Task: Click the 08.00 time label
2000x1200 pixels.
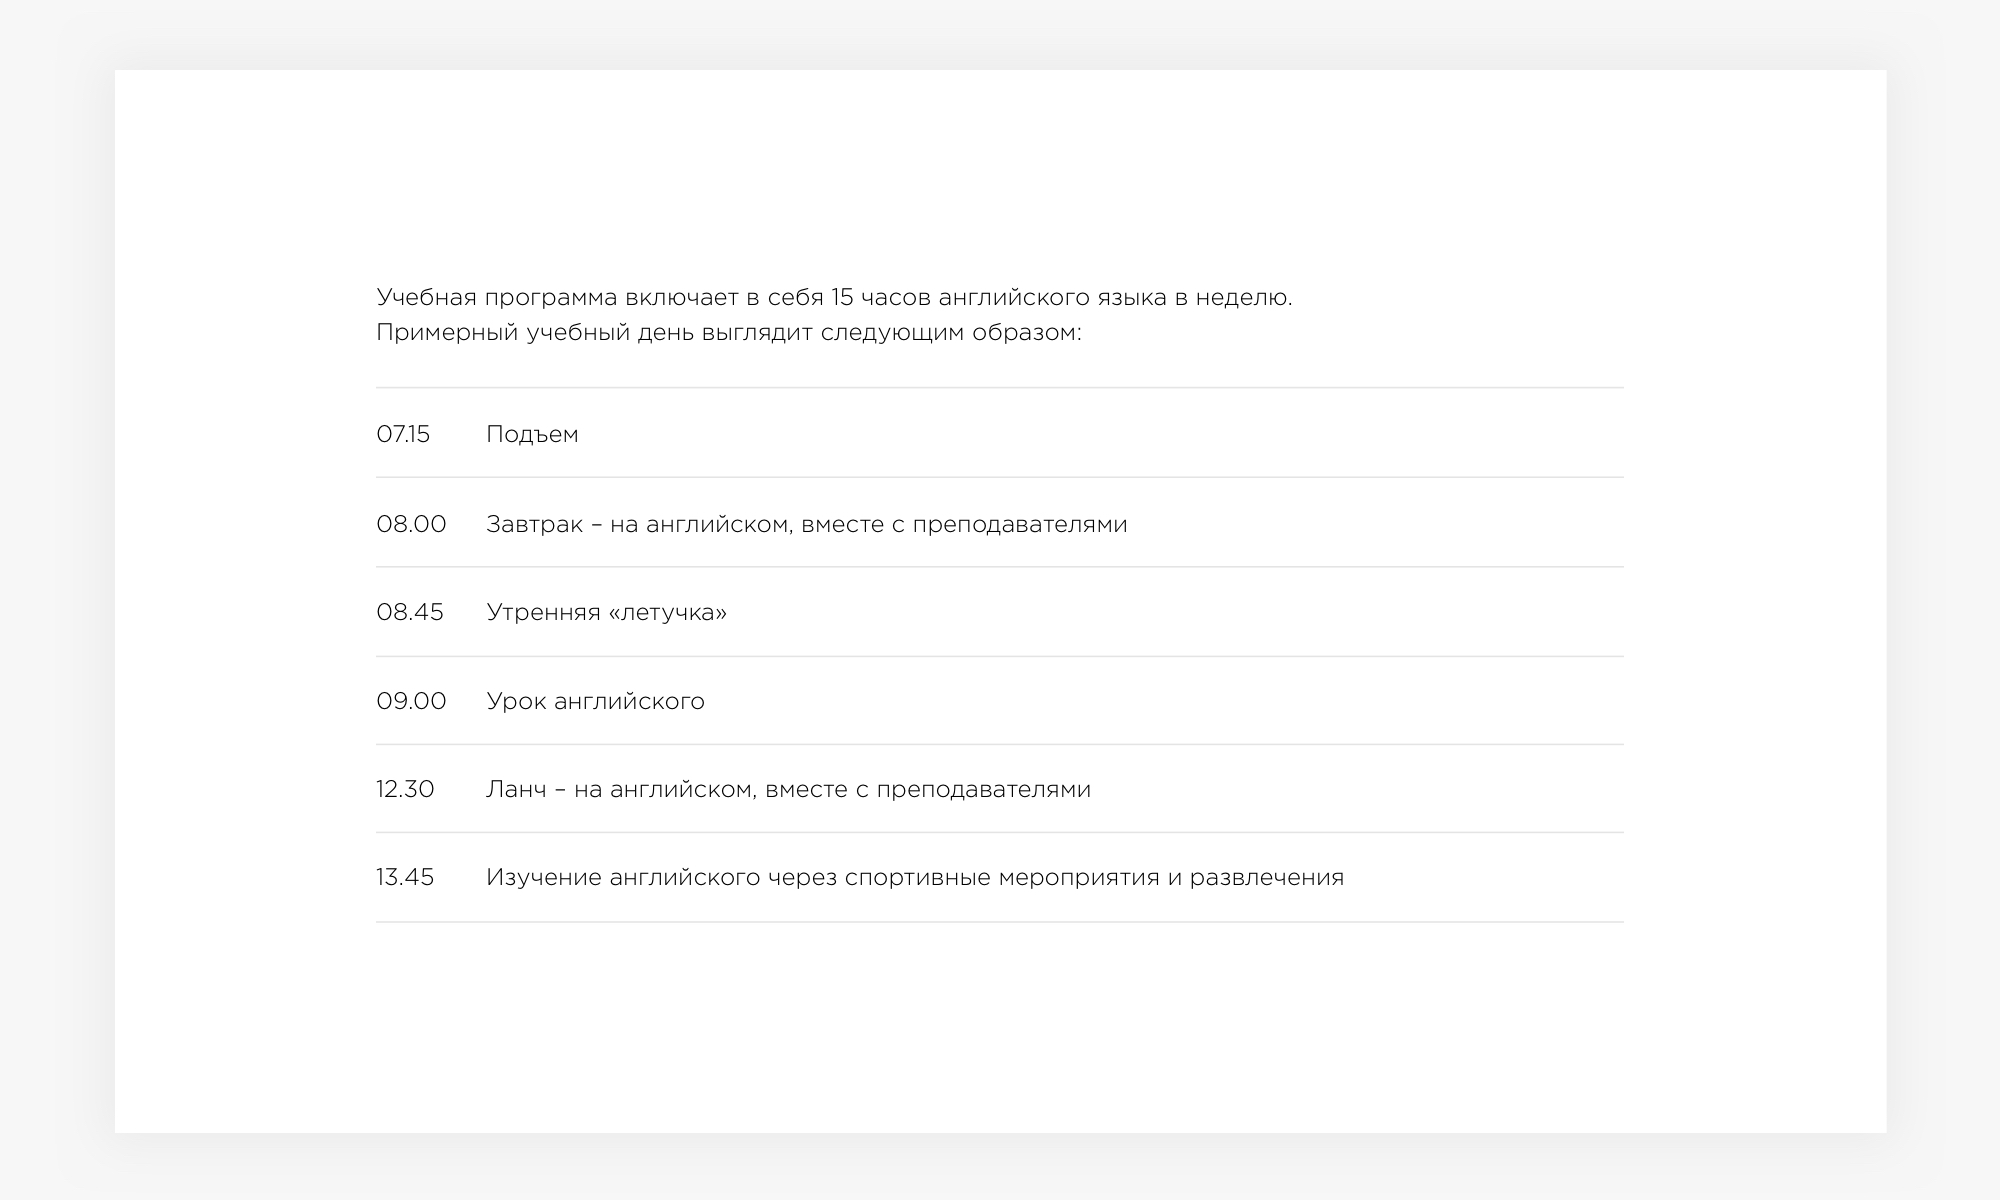Action: click(411, 524)
